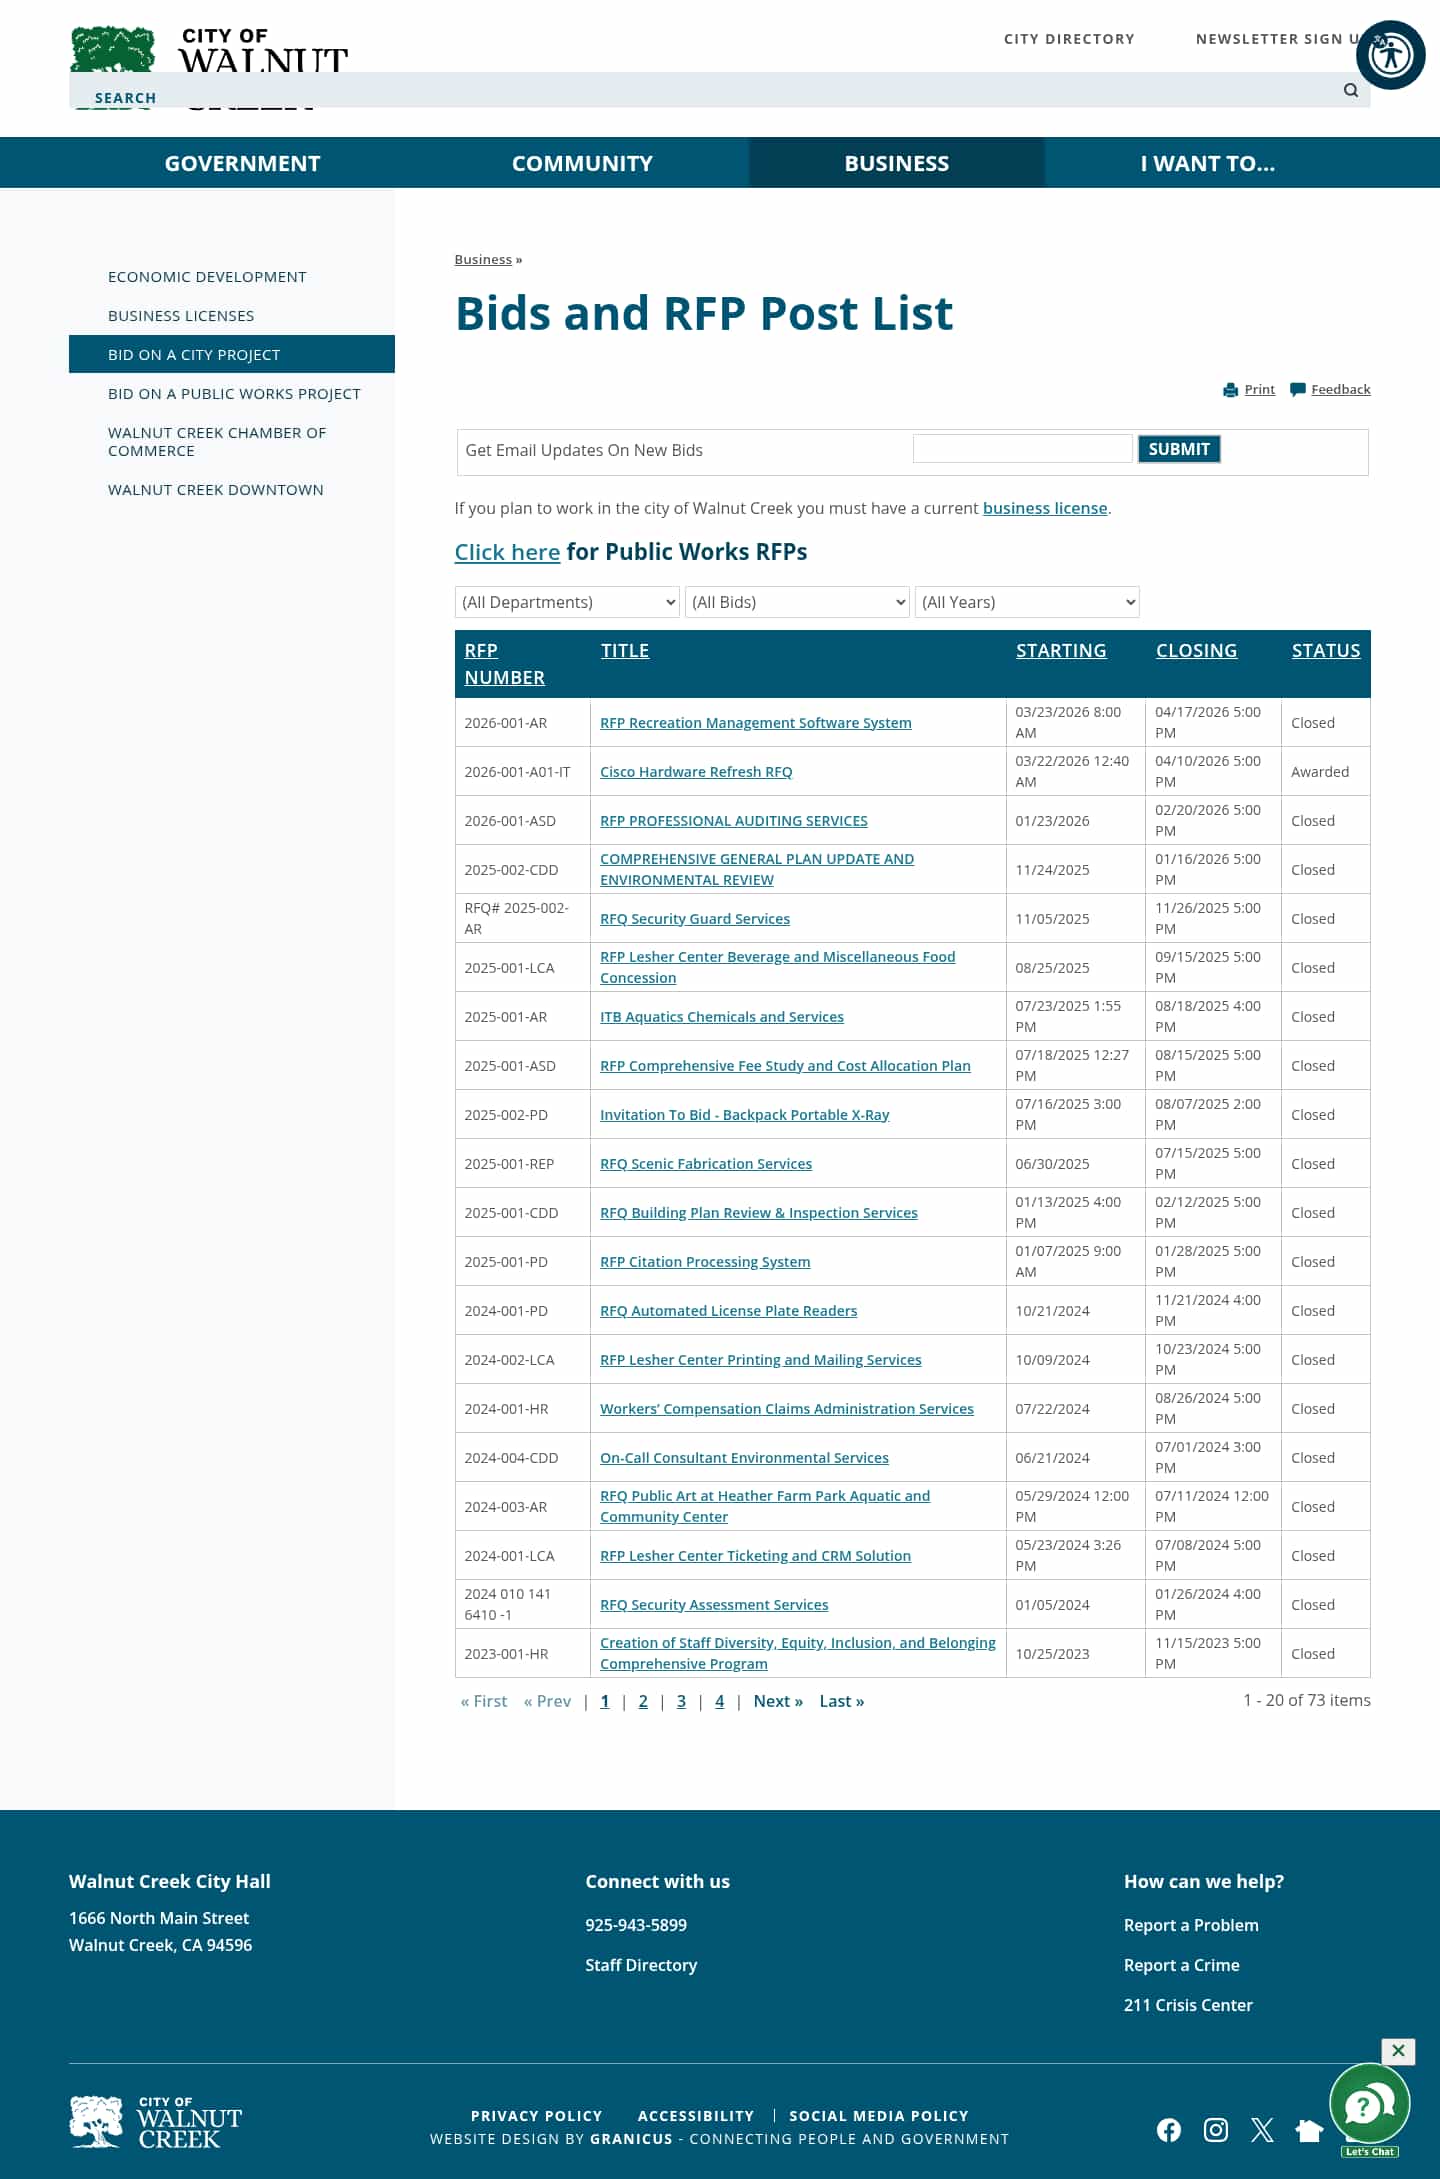
Task: Open RFQ Security Guard Services
Action: (x=695, y=919)
